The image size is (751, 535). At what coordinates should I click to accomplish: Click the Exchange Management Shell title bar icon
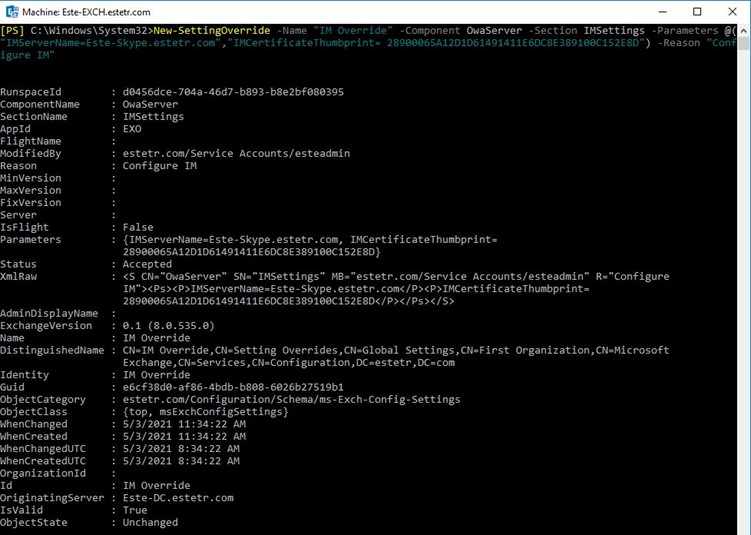11,12
